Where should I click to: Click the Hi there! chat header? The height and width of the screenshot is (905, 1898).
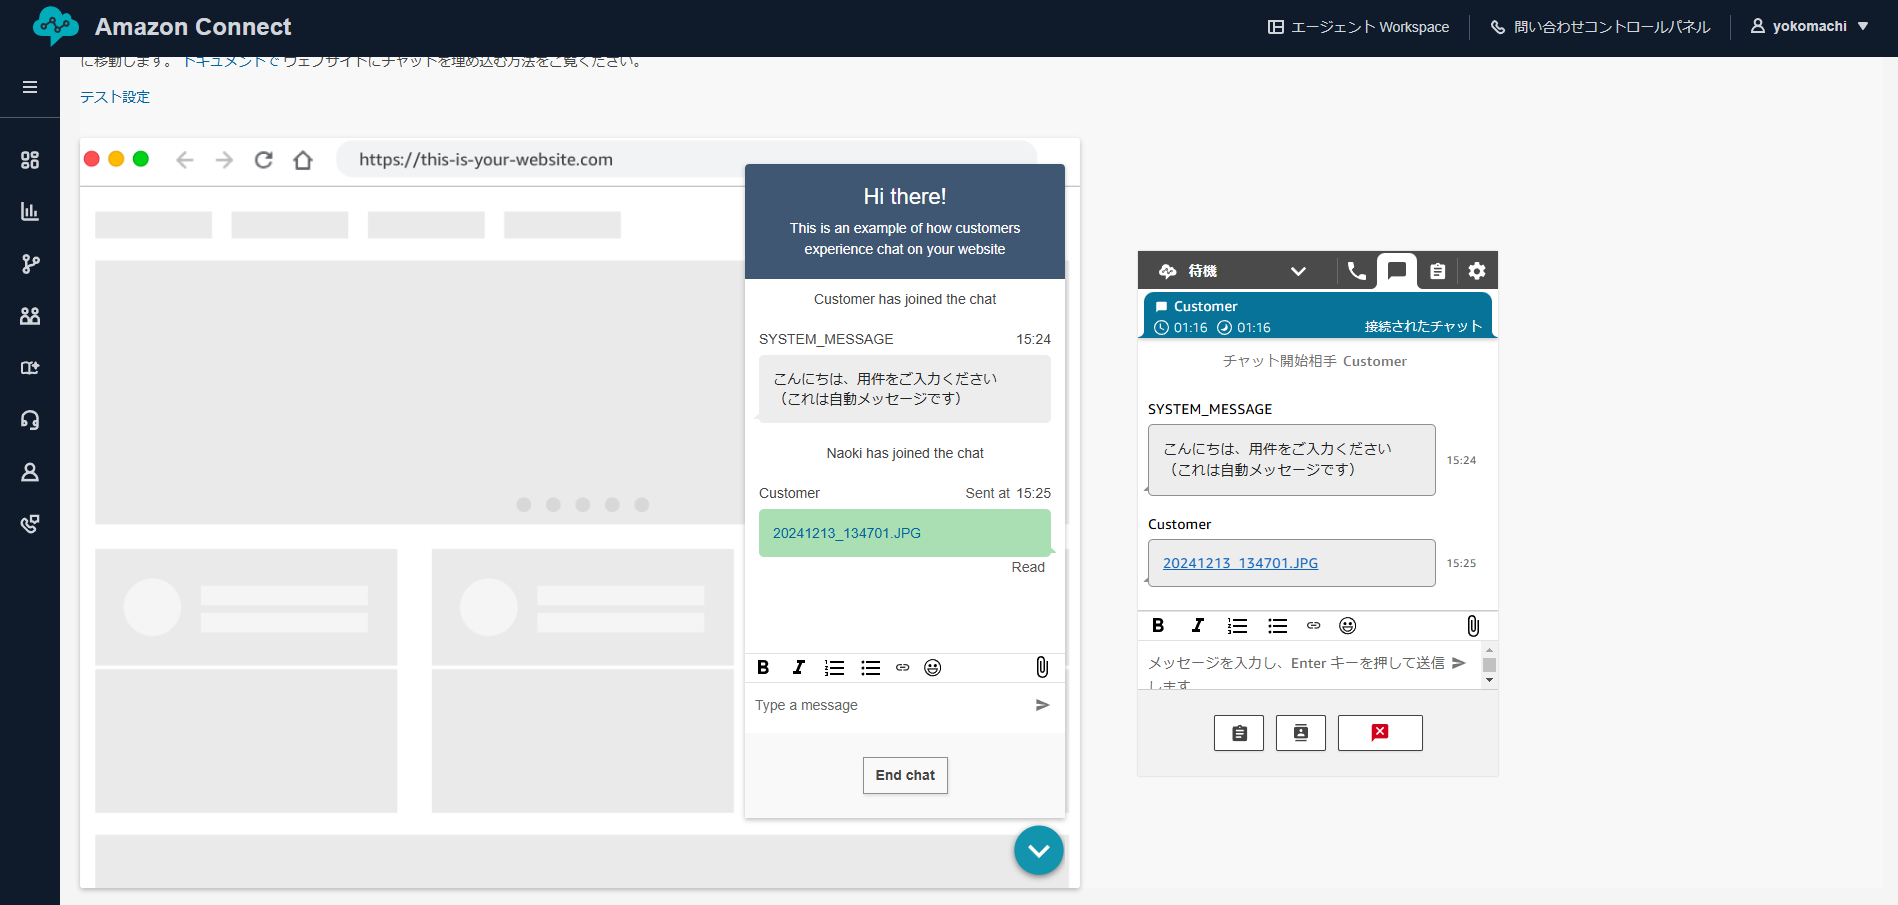[905, 197]
